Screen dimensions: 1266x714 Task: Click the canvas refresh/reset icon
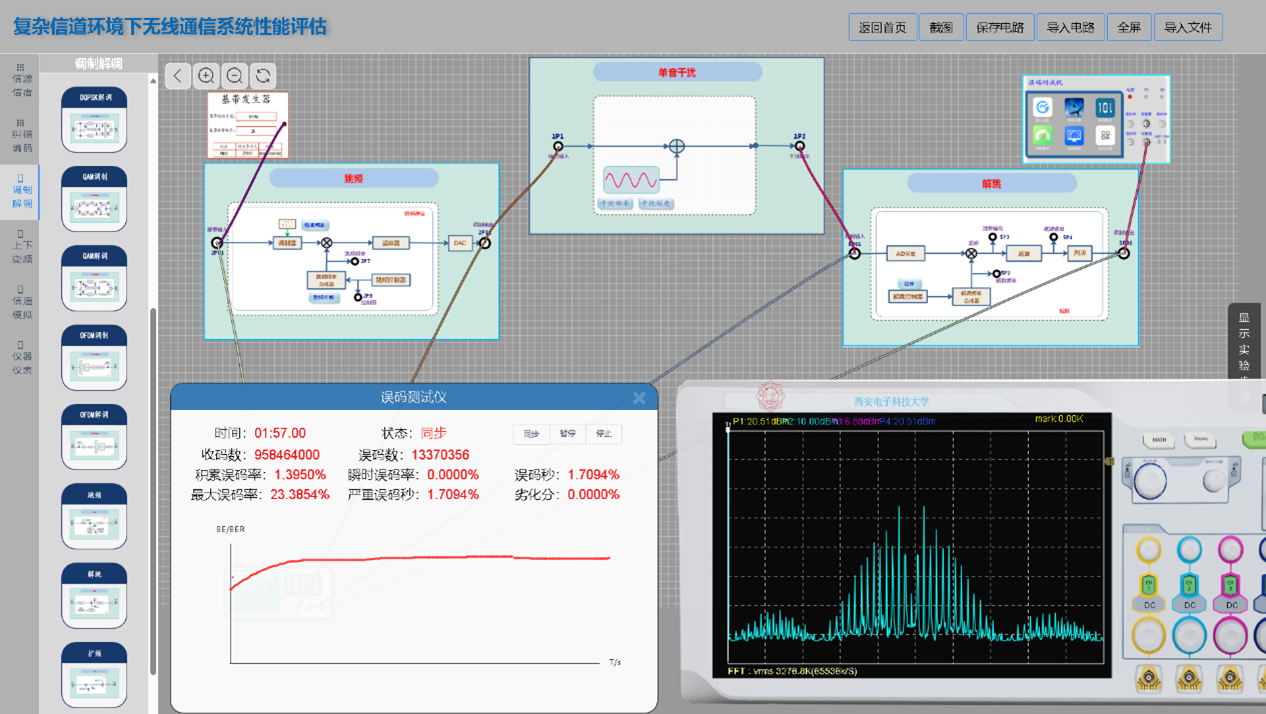tap(263, 76)
